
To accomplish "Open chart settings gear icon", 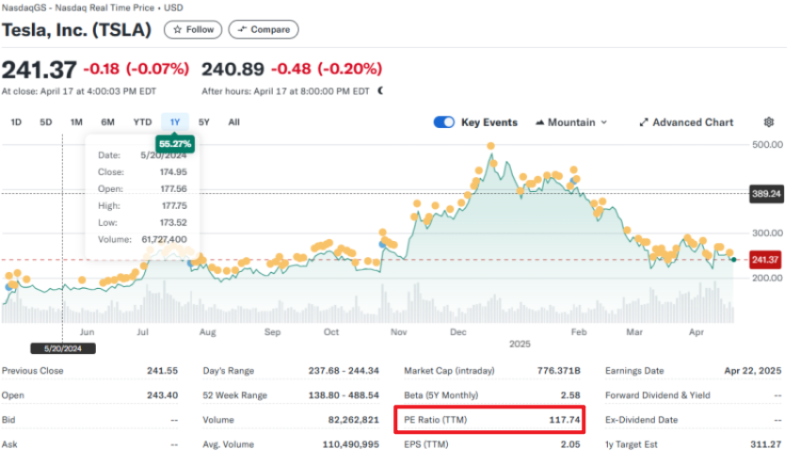I will (769, 122).
